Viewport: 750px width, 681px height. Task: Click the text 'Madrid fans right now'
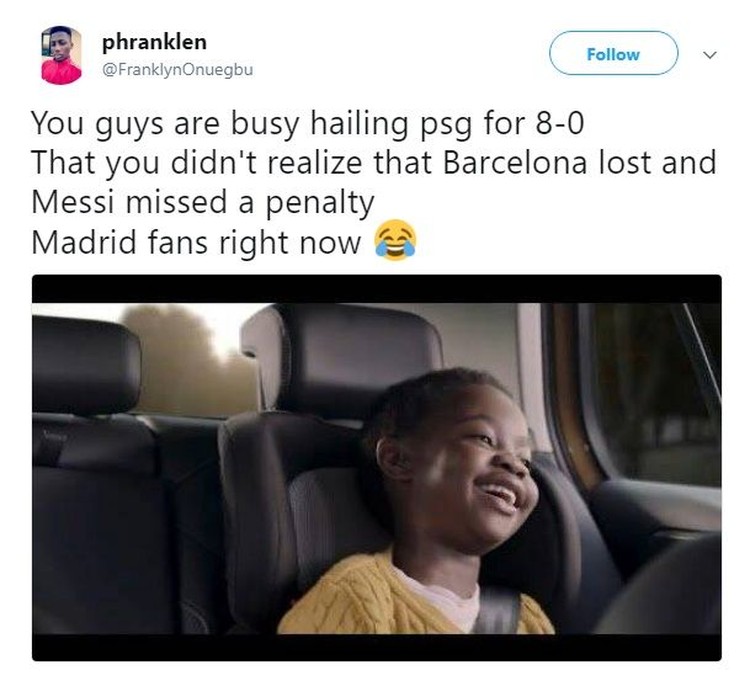point(196,242)
